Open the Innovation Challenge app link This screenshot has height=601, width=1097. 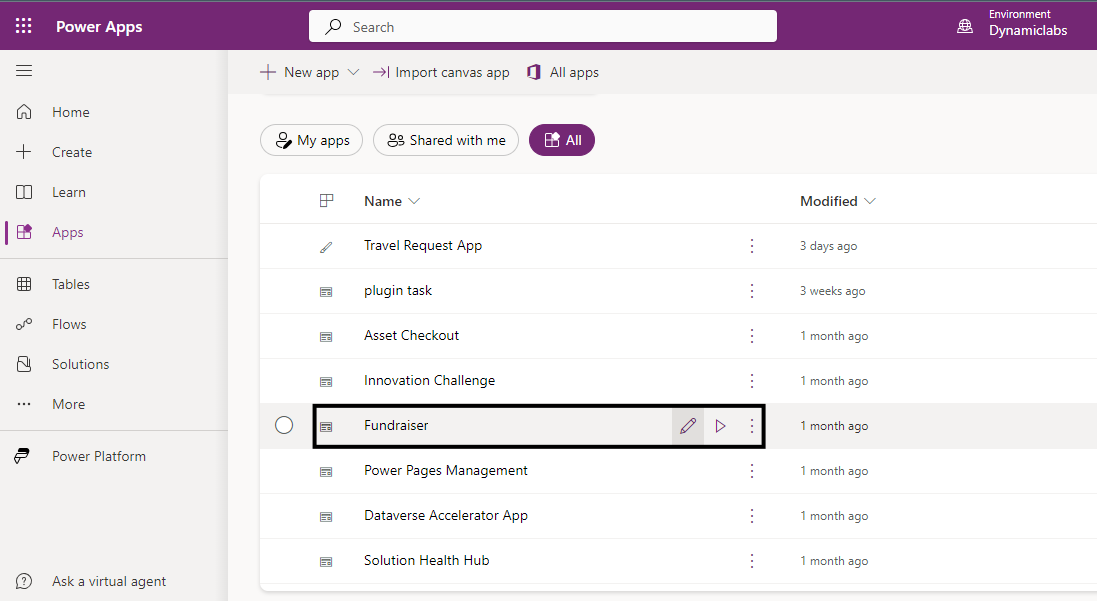[429, 381]
